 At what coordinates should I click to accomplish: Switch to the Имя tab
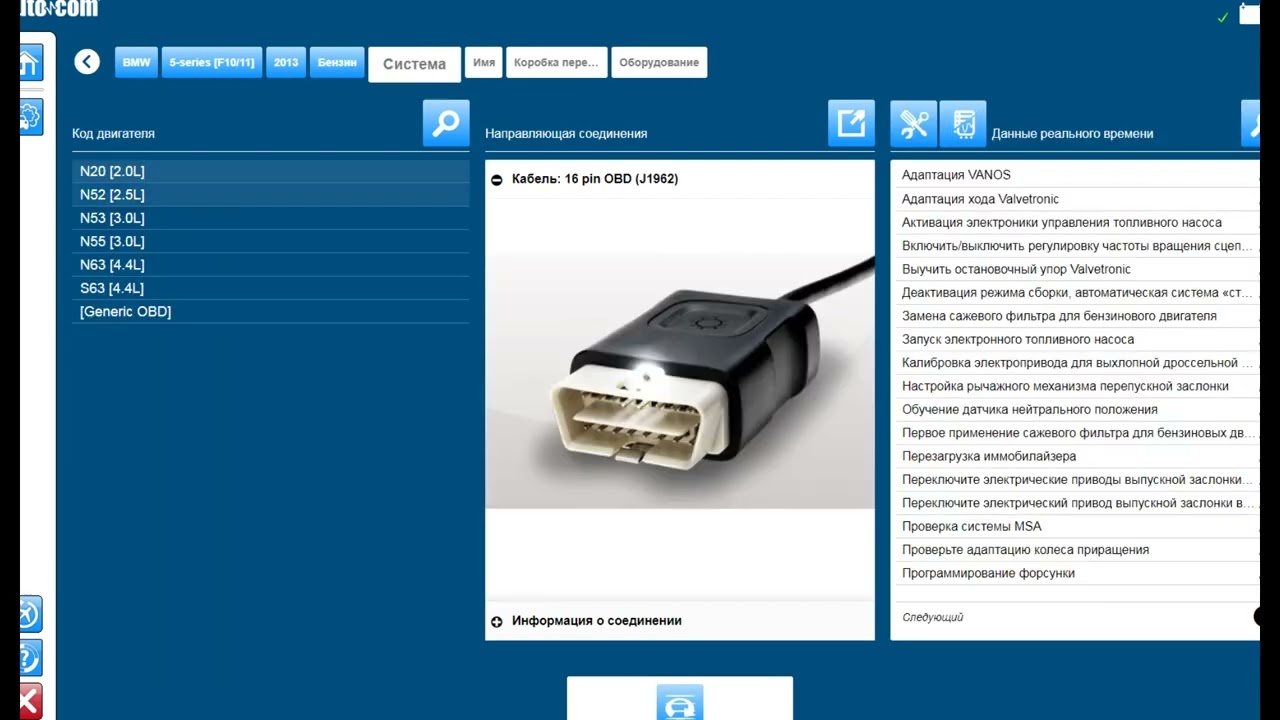pos(484,62)
